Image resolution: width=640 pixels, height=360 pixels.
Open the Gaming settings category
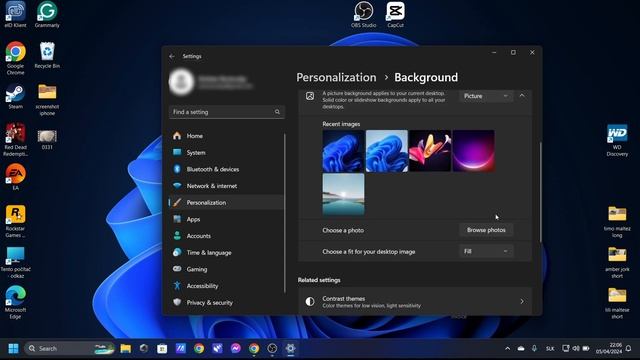227,269
